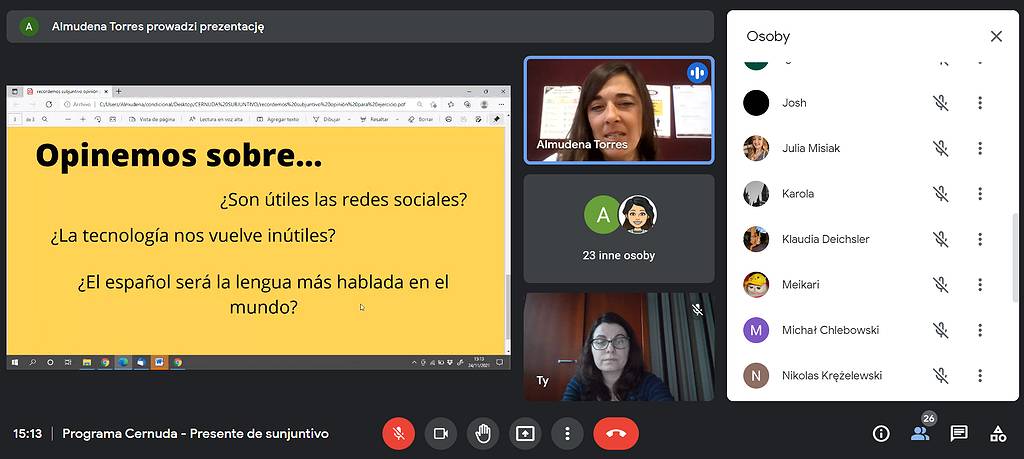Unmute your microphone with the red mic button

tap(398, 434)
